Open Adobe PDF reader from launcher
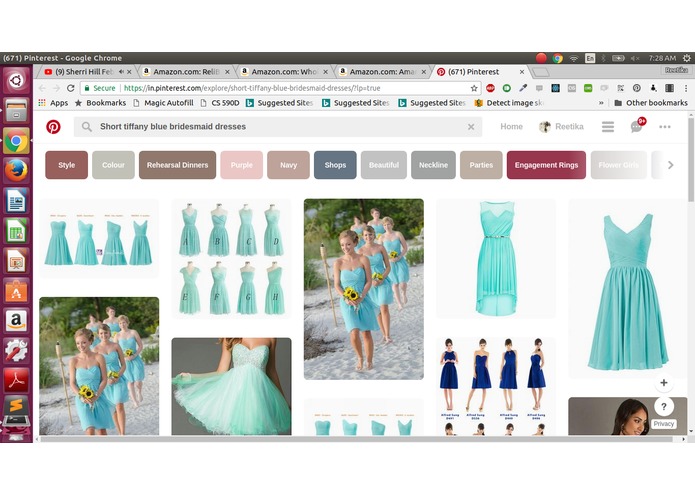 (16, 381)
